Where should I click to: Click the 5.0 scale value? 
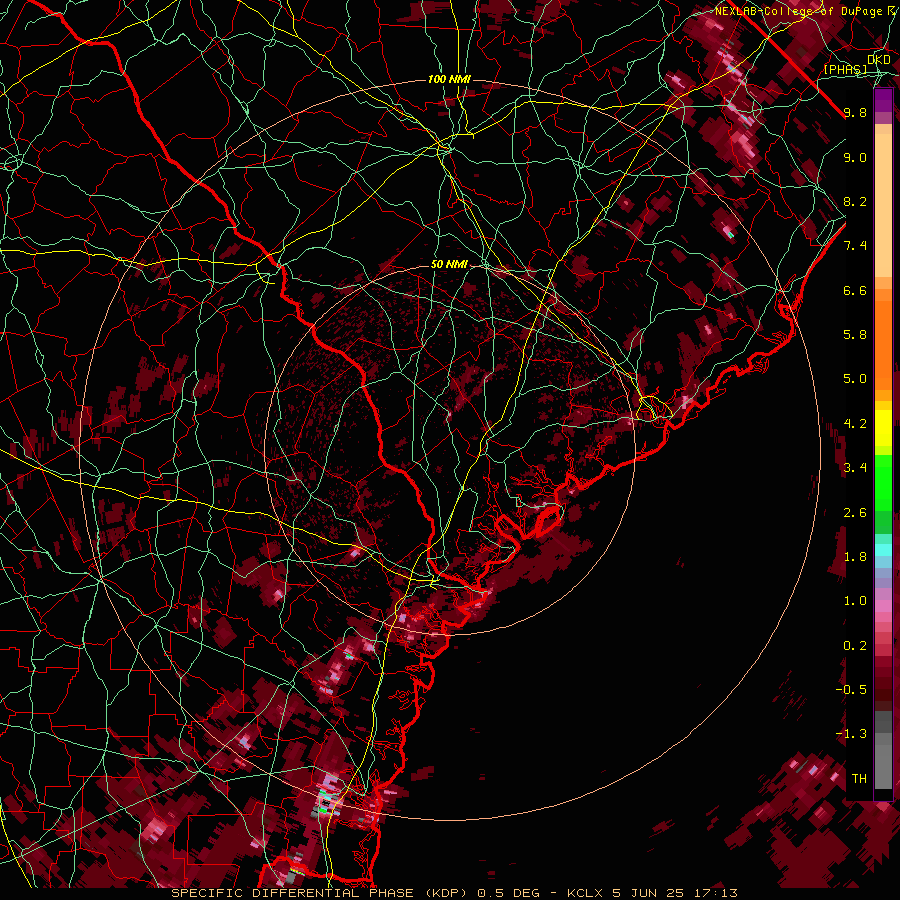855,379
